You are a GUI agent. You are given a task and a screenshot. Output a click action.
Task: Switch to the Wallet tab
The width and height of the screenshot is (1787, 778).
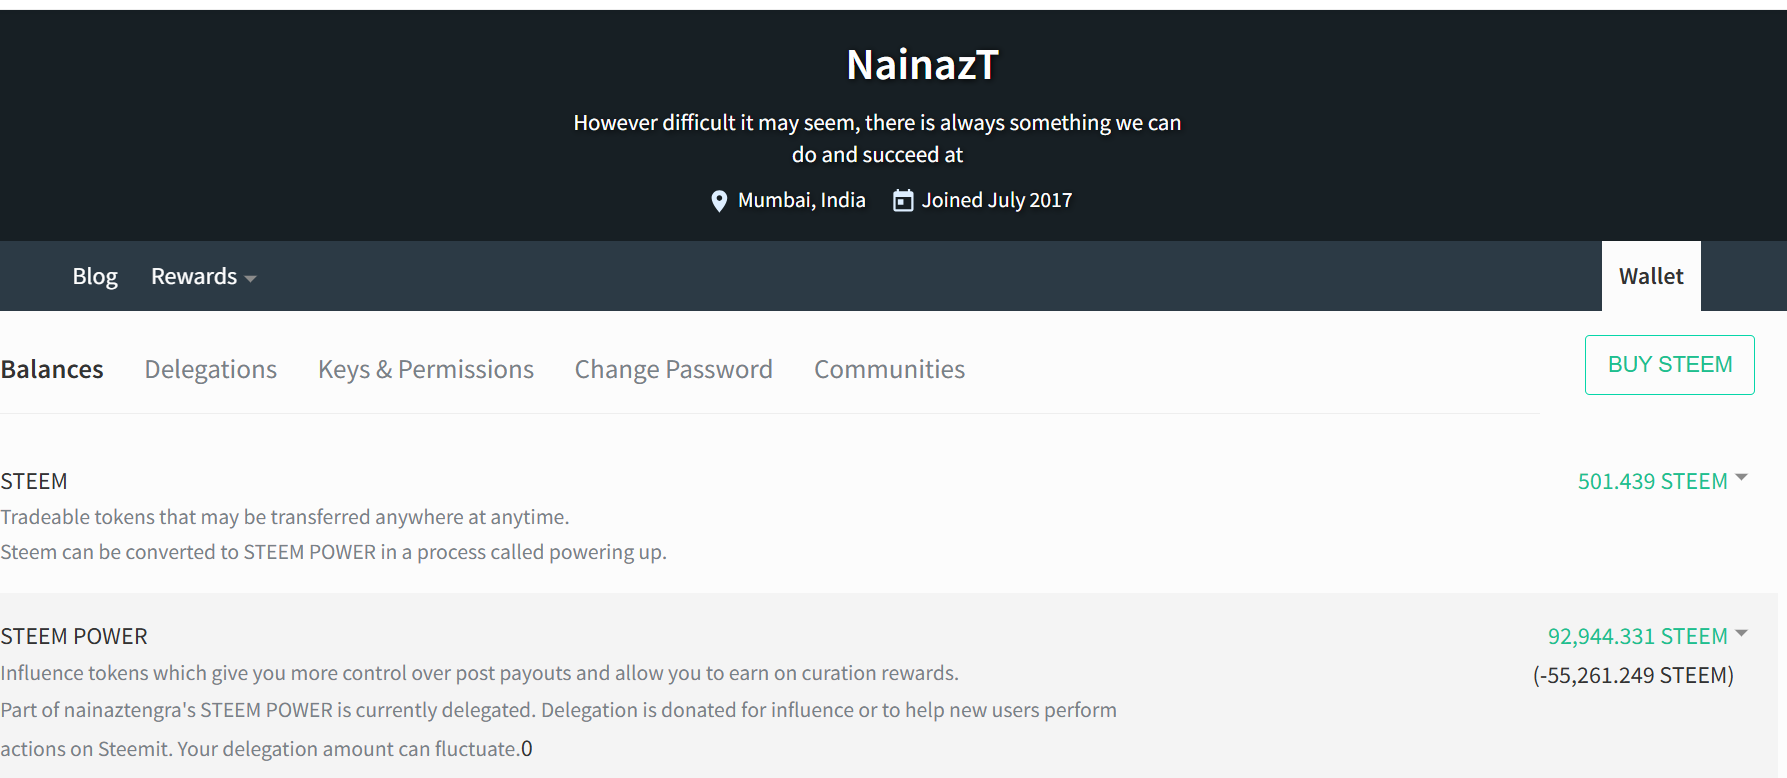coord(1651,276)
